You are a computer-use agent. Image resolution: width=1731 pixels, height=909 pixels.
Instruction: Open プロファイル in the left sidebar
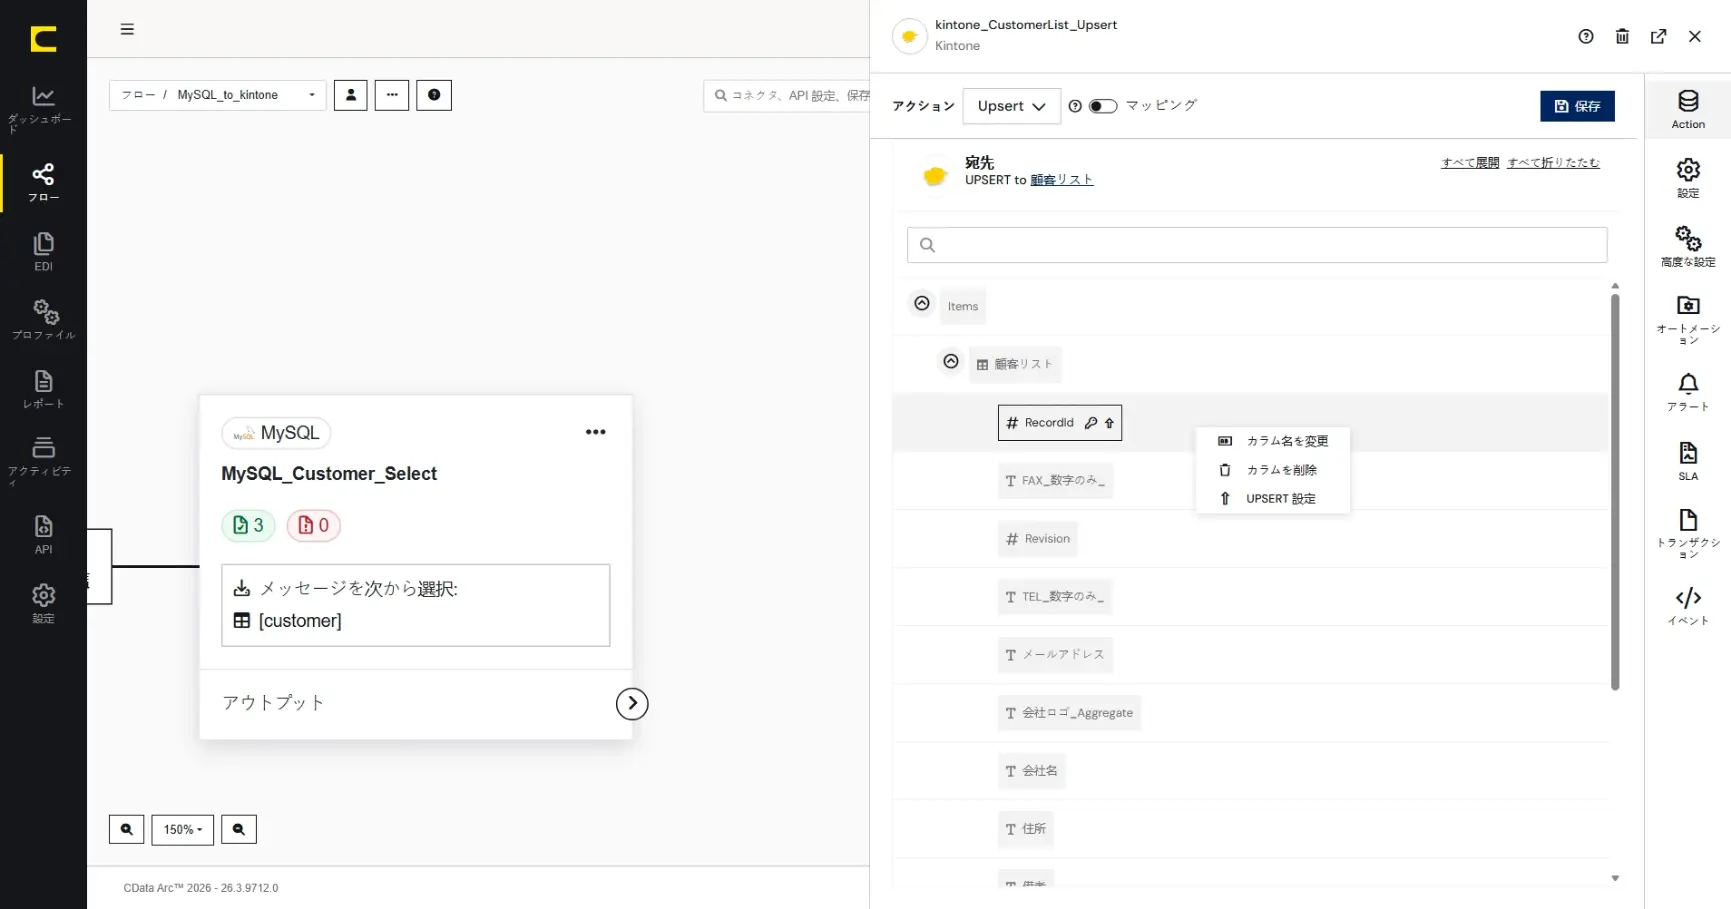[43, 320]
